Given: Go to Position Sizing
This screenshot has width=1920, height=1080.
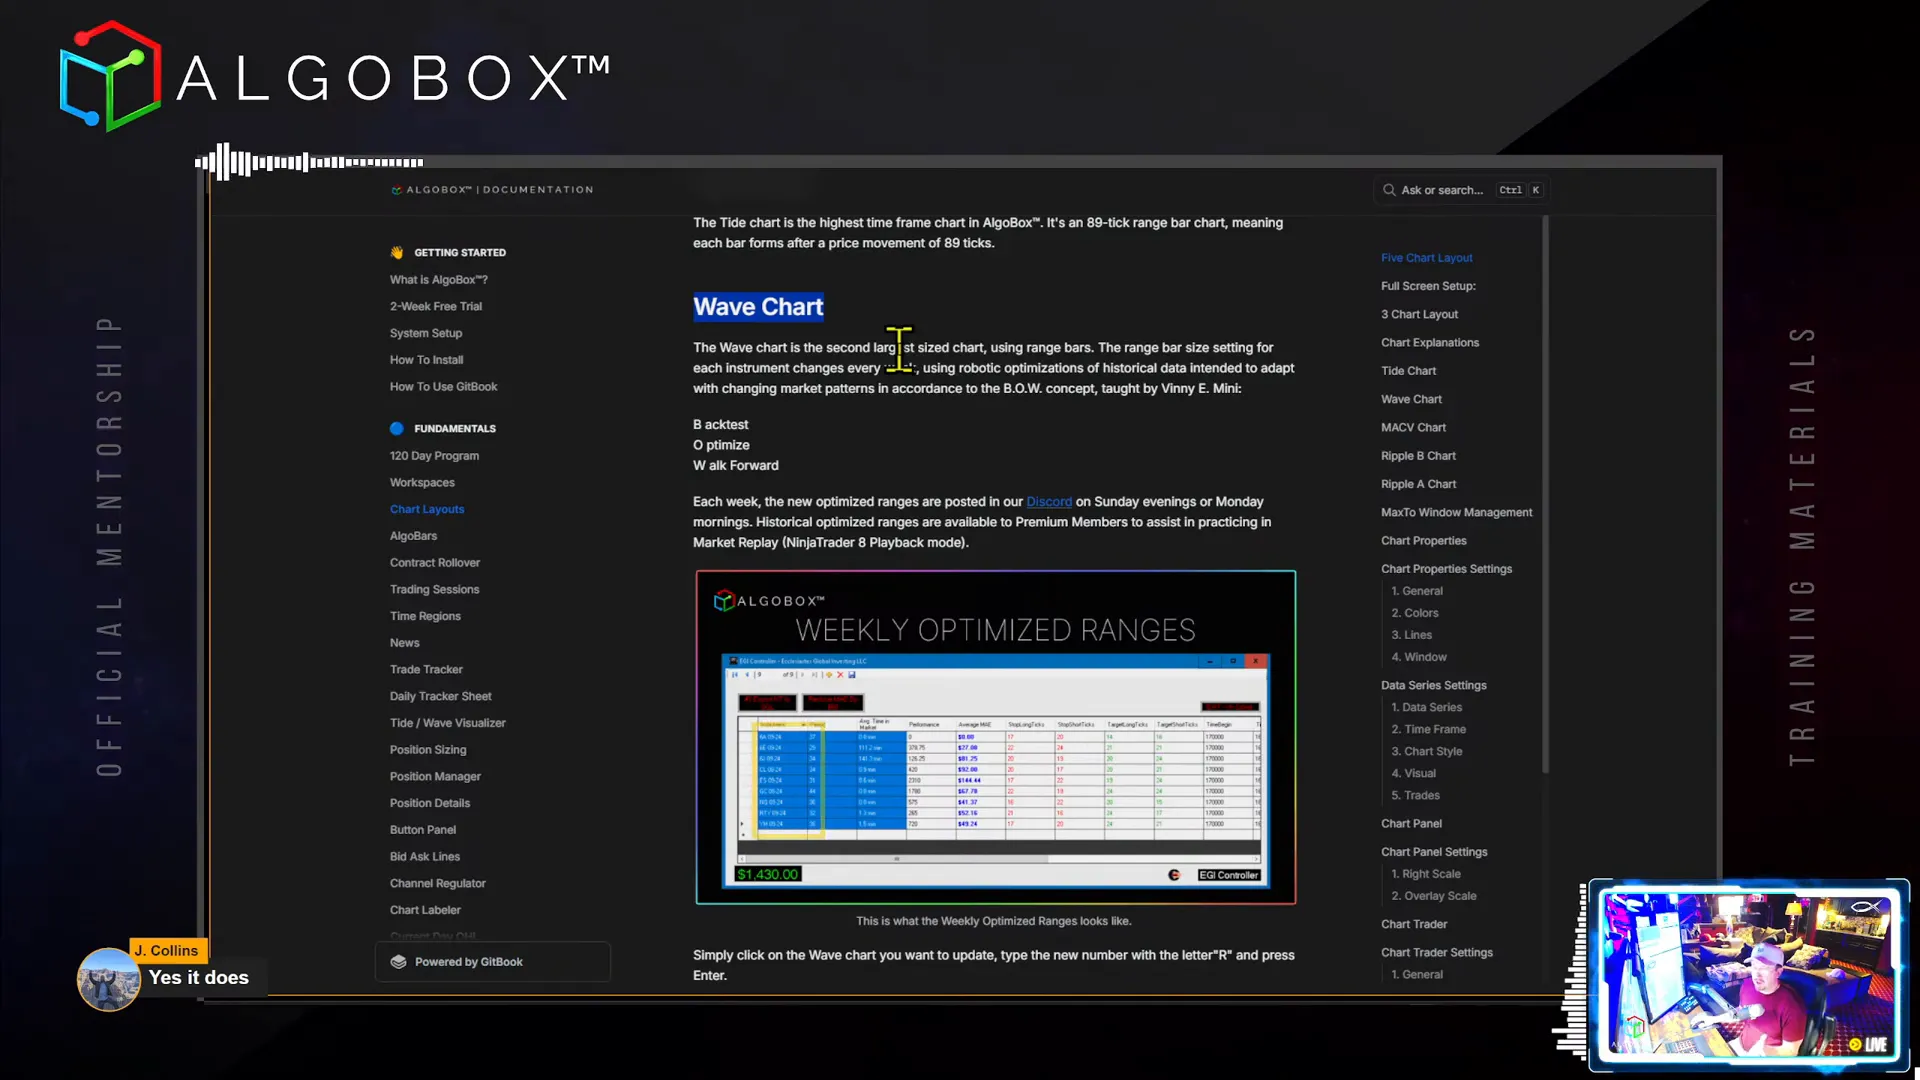Looking at the screenshot, I should click(x=428, y=750).
